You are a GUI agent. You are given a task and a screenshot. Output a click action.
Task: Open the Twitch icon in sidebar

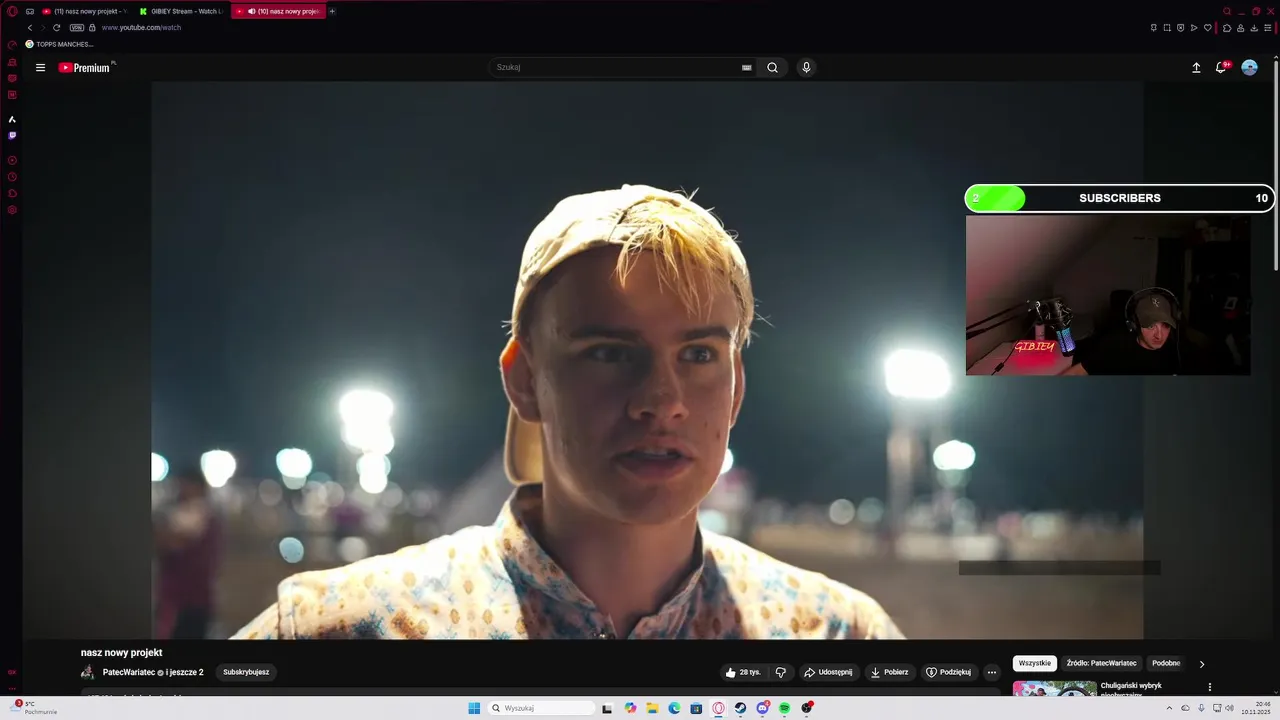coord(12,135)
